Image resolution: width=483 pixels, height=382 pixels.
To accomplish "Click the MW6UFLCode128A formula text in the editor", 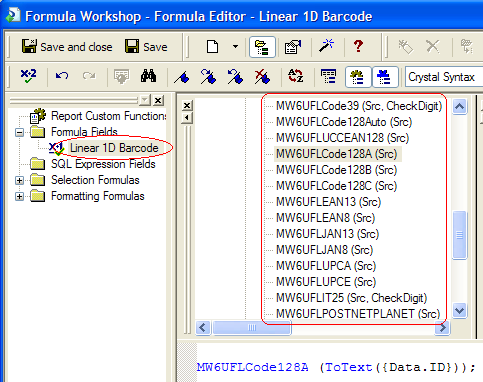I will [x=253, y=367].
